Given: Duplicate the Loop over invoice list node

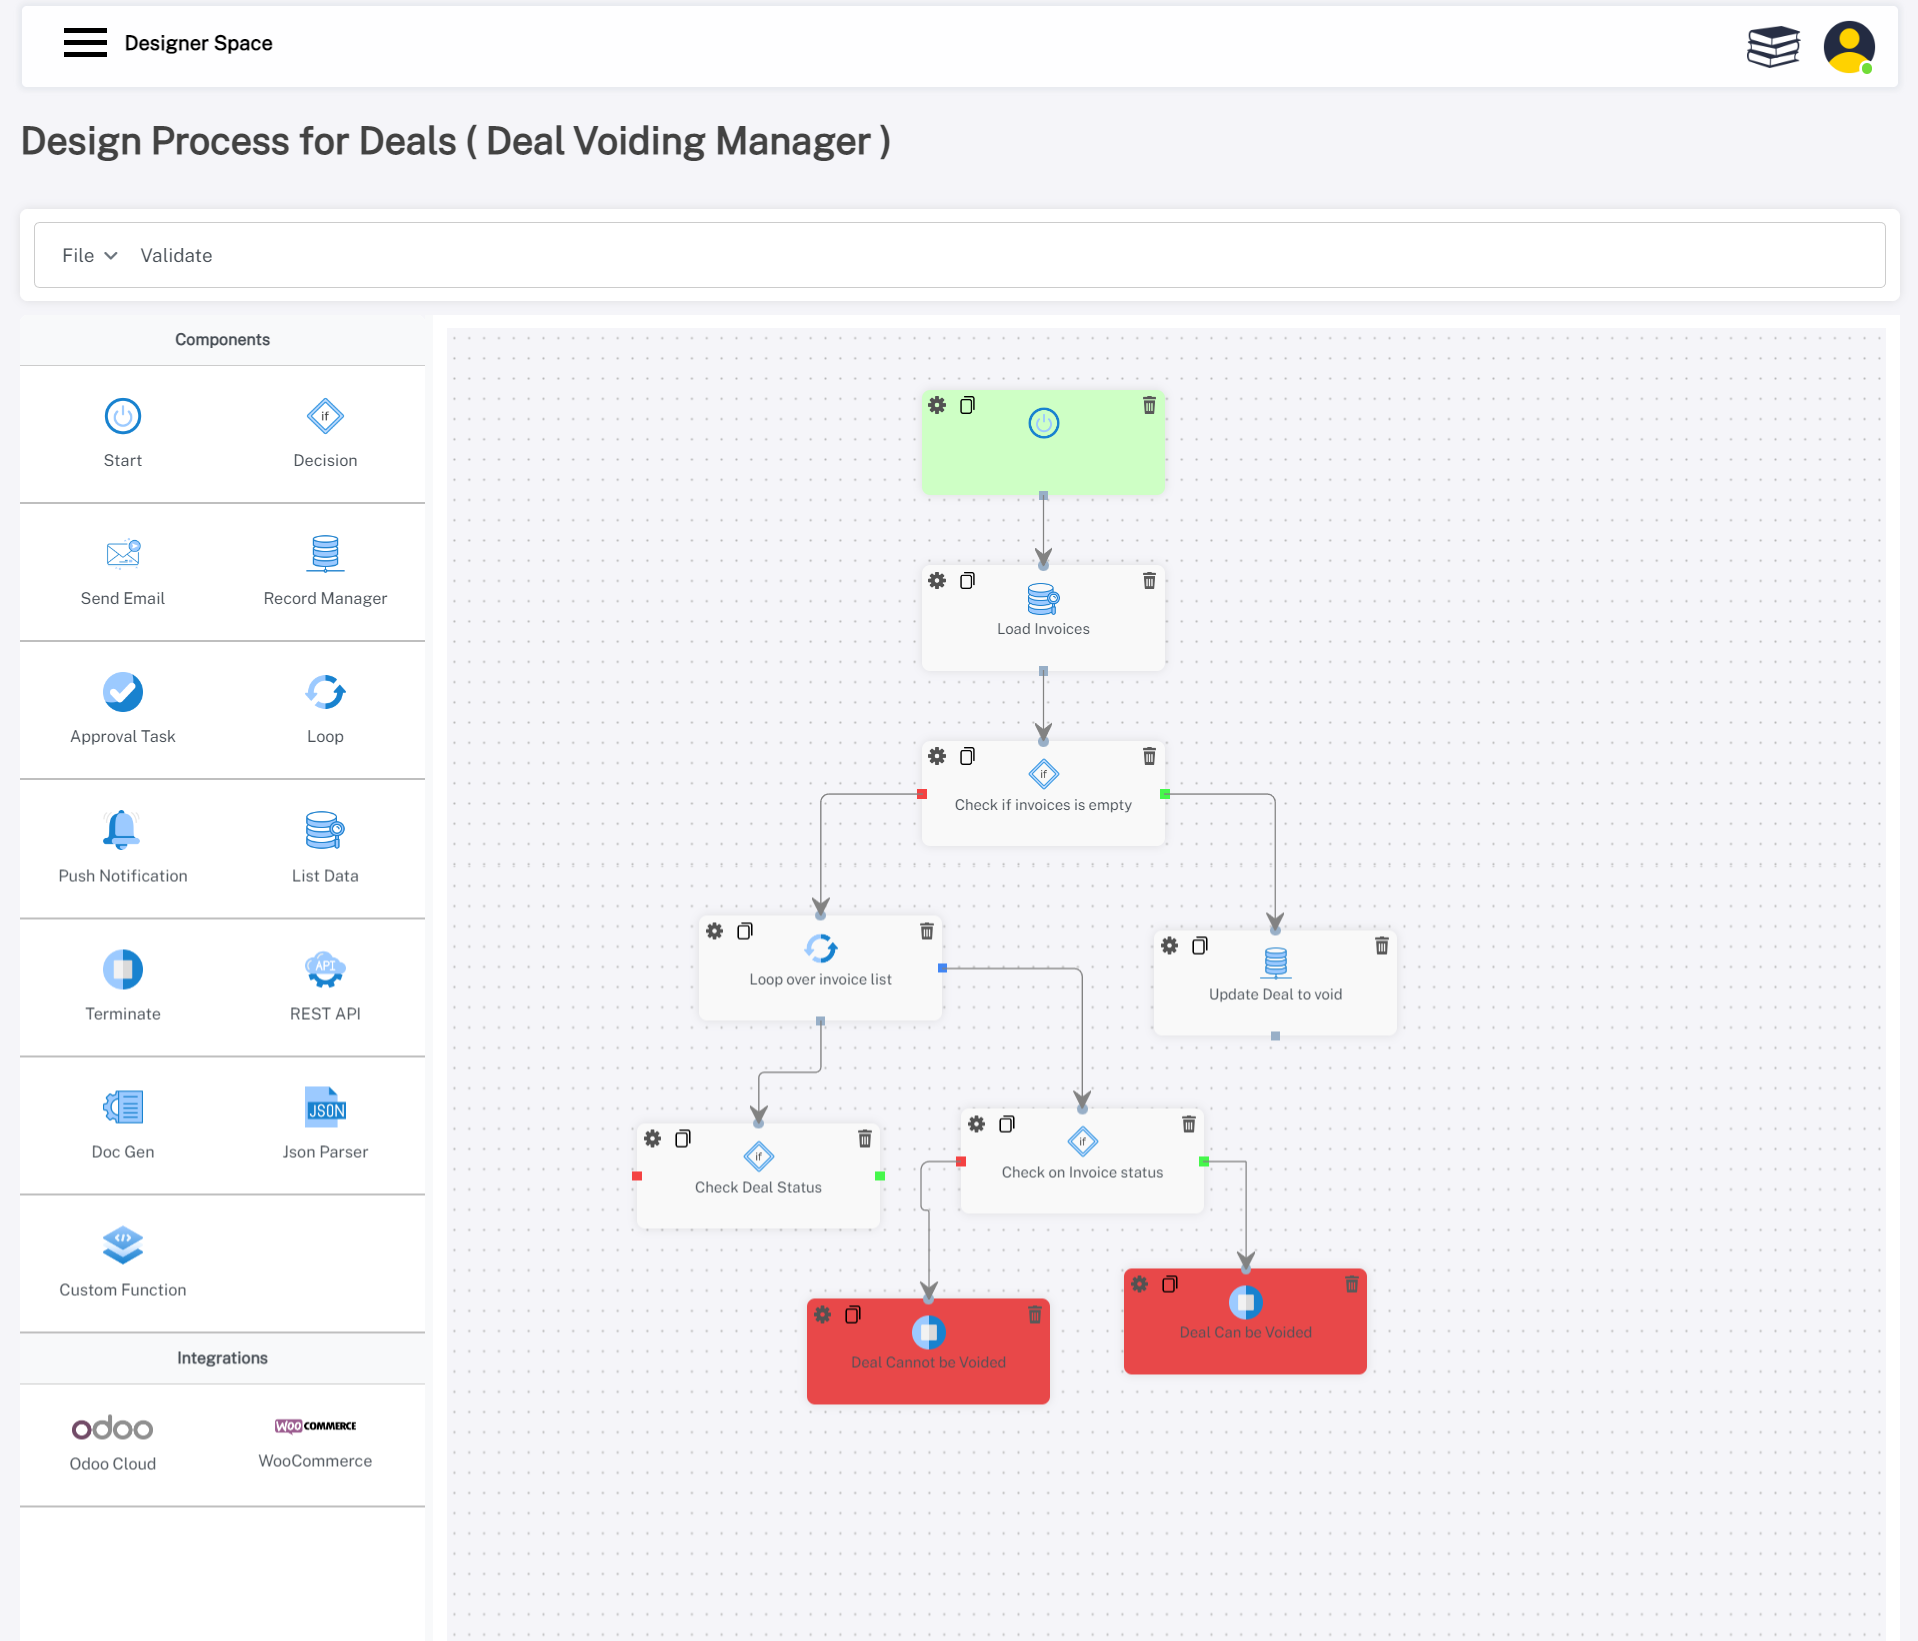Looking at the screenshot, I should coord(745,932).
